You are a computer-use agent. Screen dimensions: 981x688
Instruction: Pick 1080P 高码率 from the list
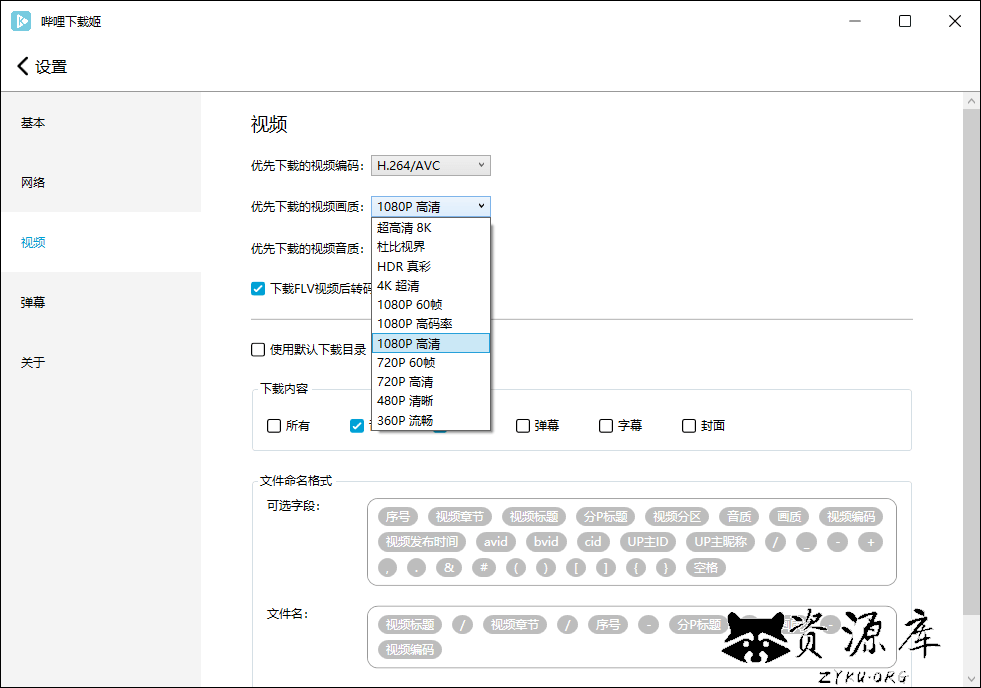point(430,324)
